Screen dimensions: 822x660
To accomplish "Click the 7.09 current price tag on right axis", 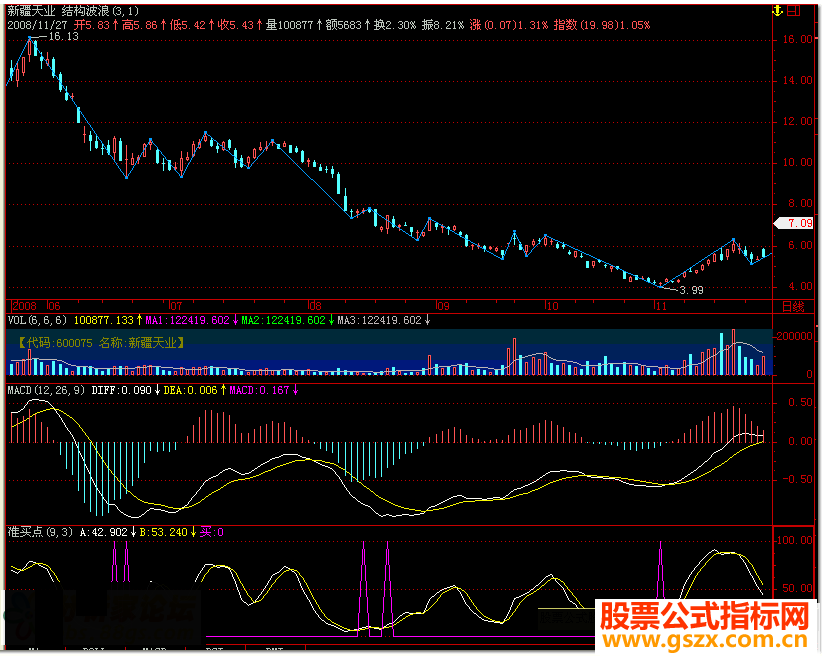I will tap(797, 224).
